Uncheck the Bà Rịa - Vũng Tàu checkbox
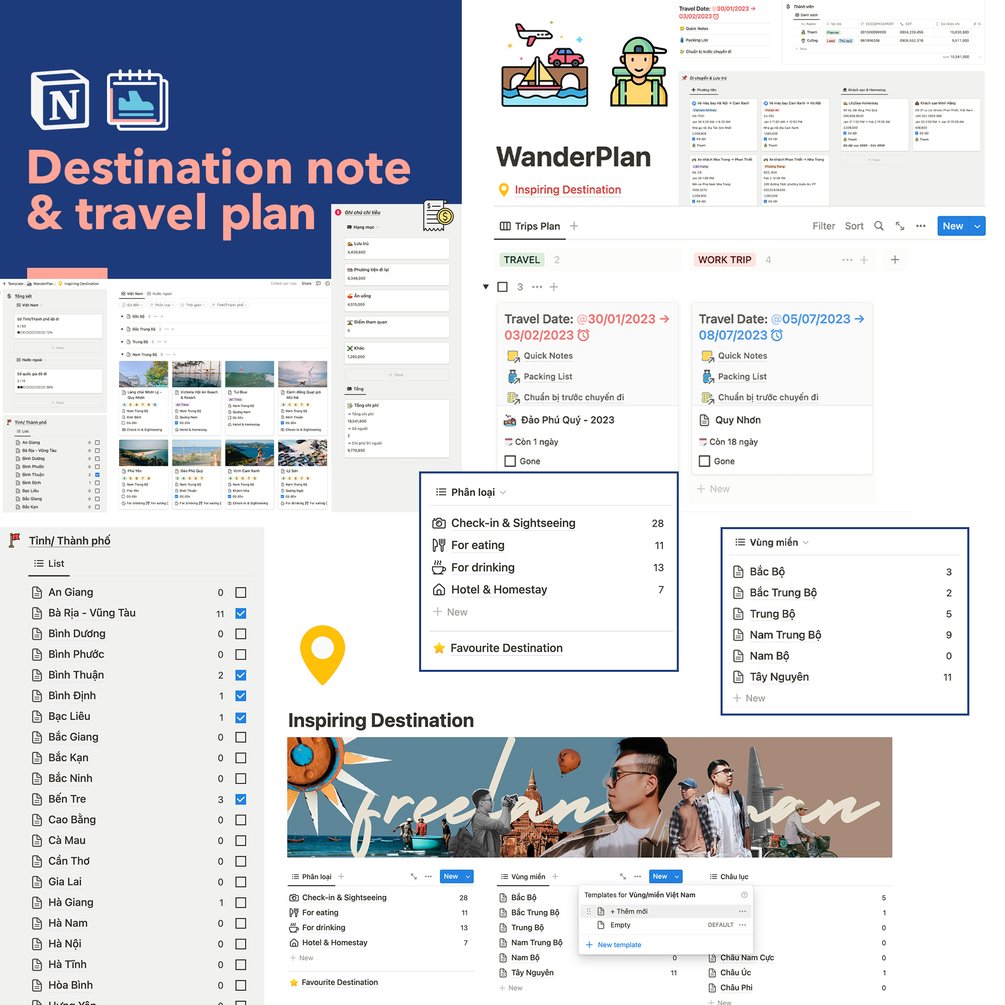This screenshot has width=1005, height=1005. pyautogui.click(x=241, y=613)
